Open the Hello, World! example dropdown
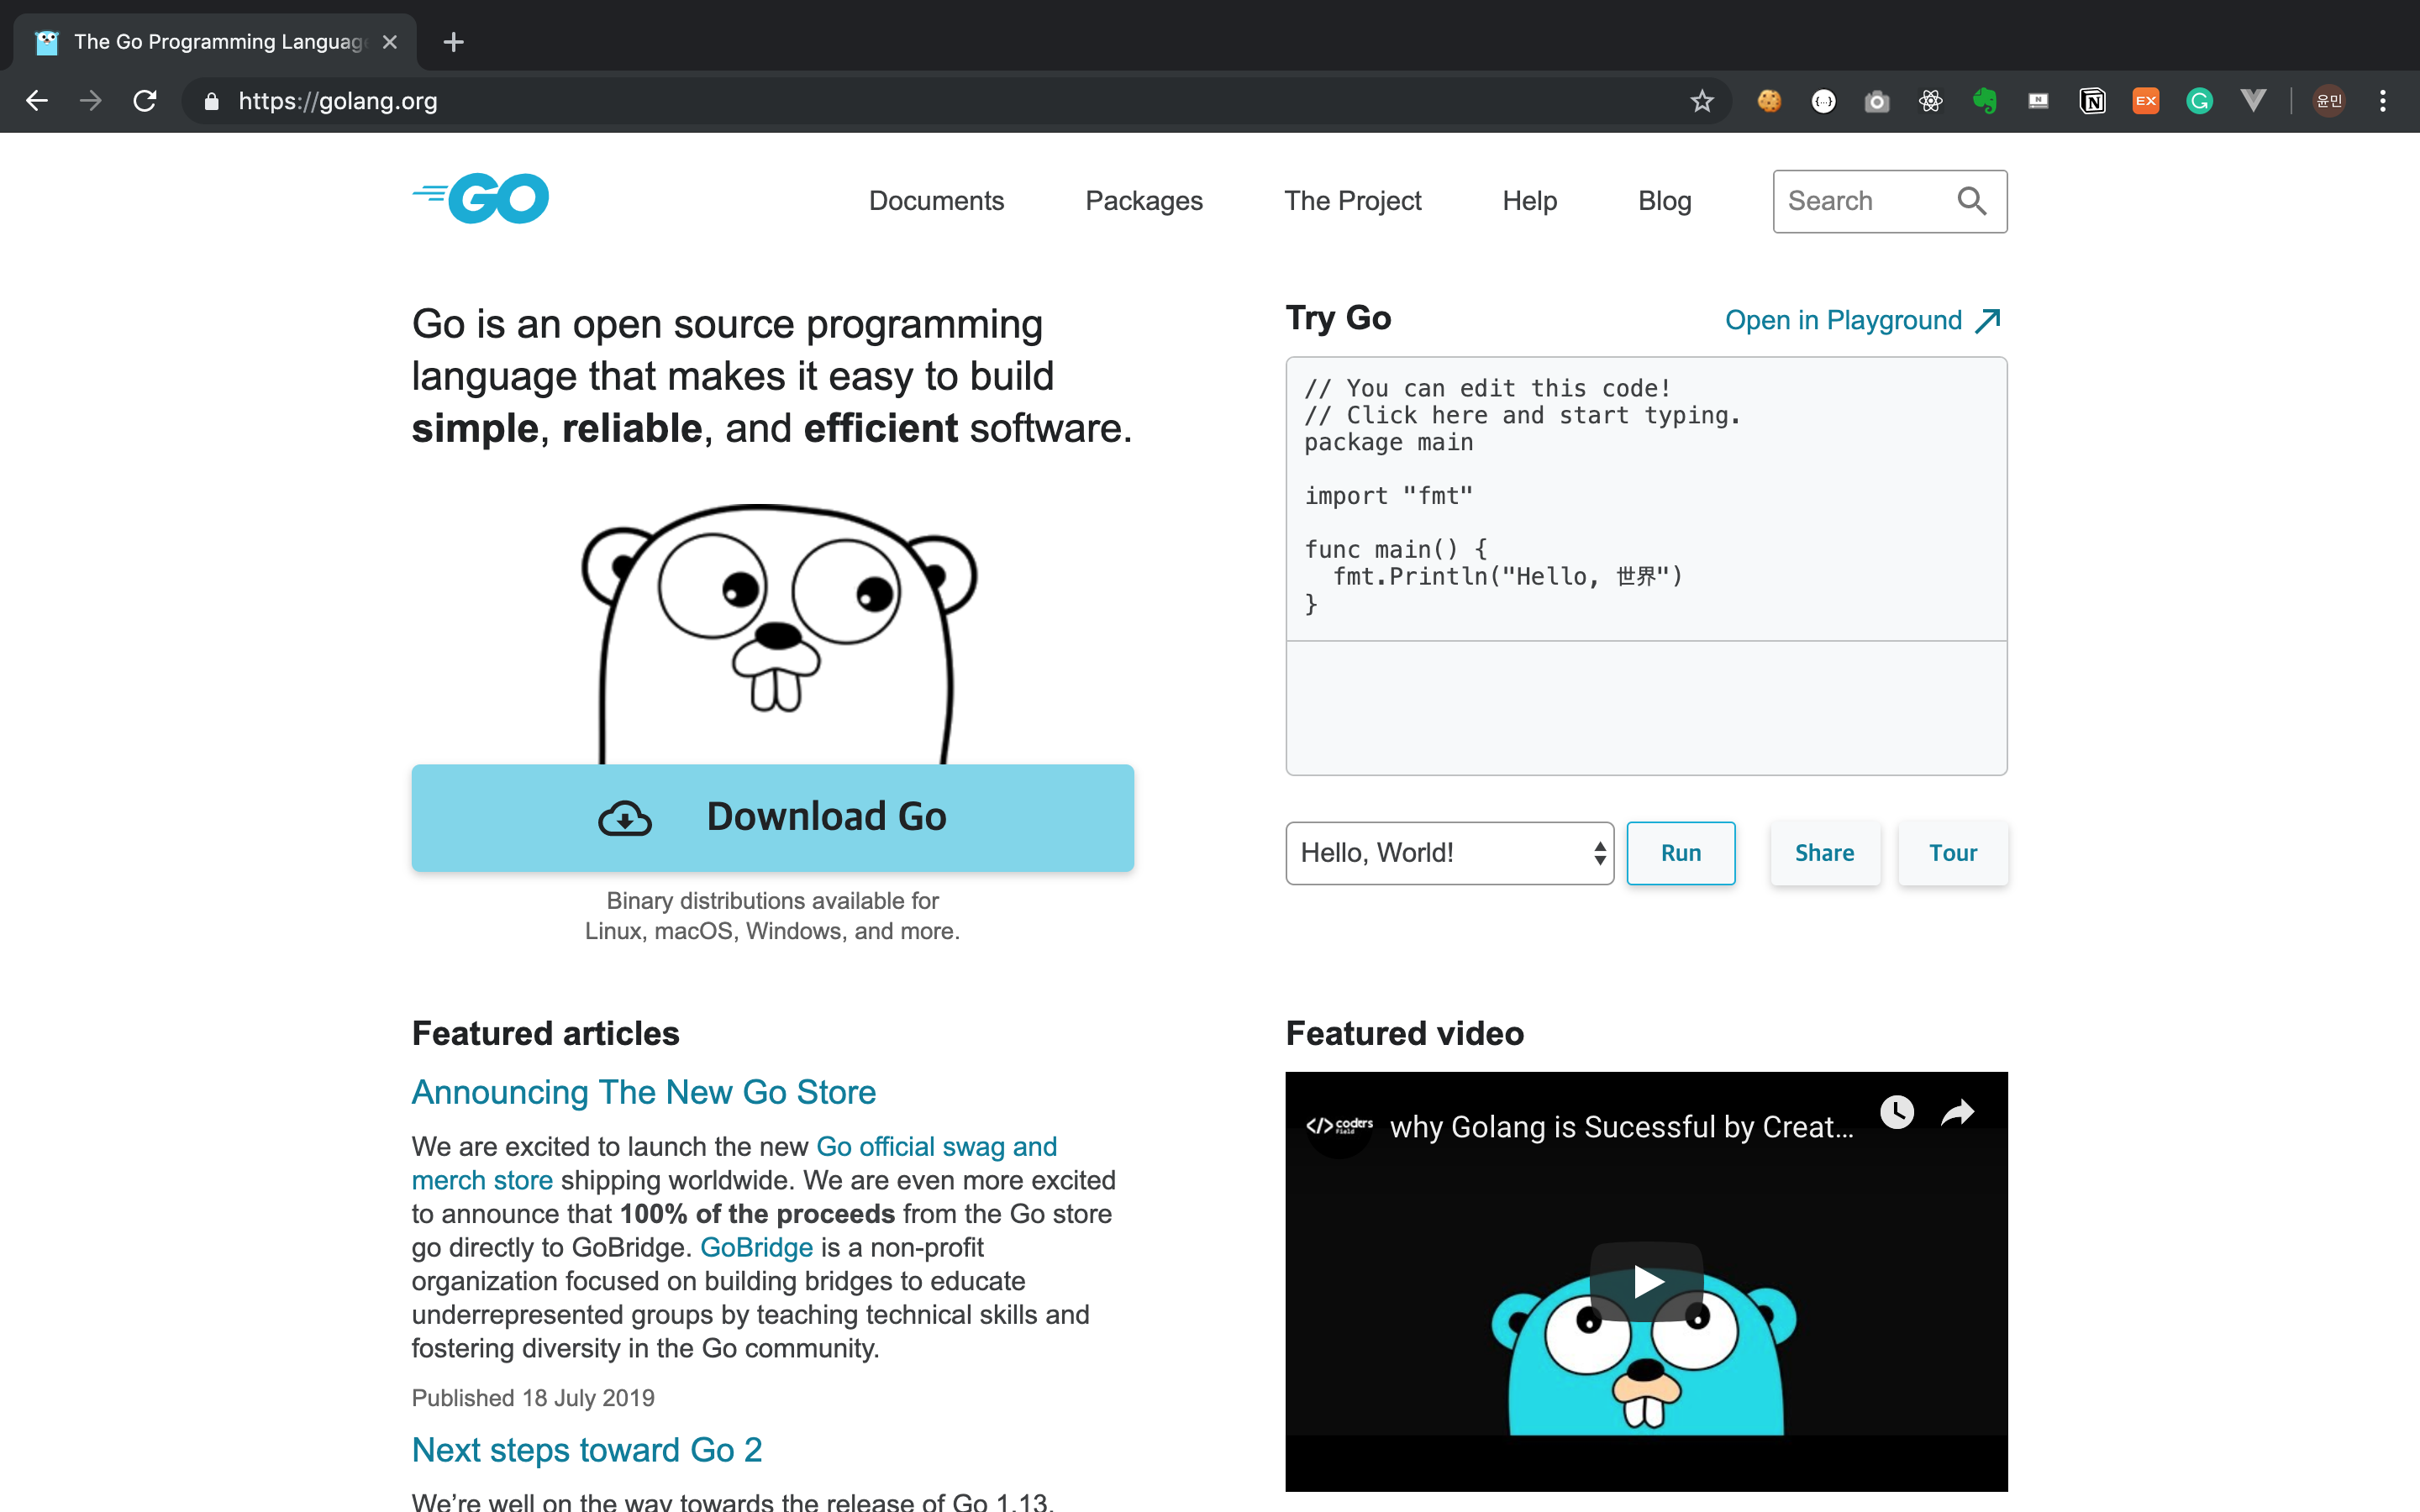Image resolution: width=2420 pixels, height=1512 pixels. click(1449, 853)
